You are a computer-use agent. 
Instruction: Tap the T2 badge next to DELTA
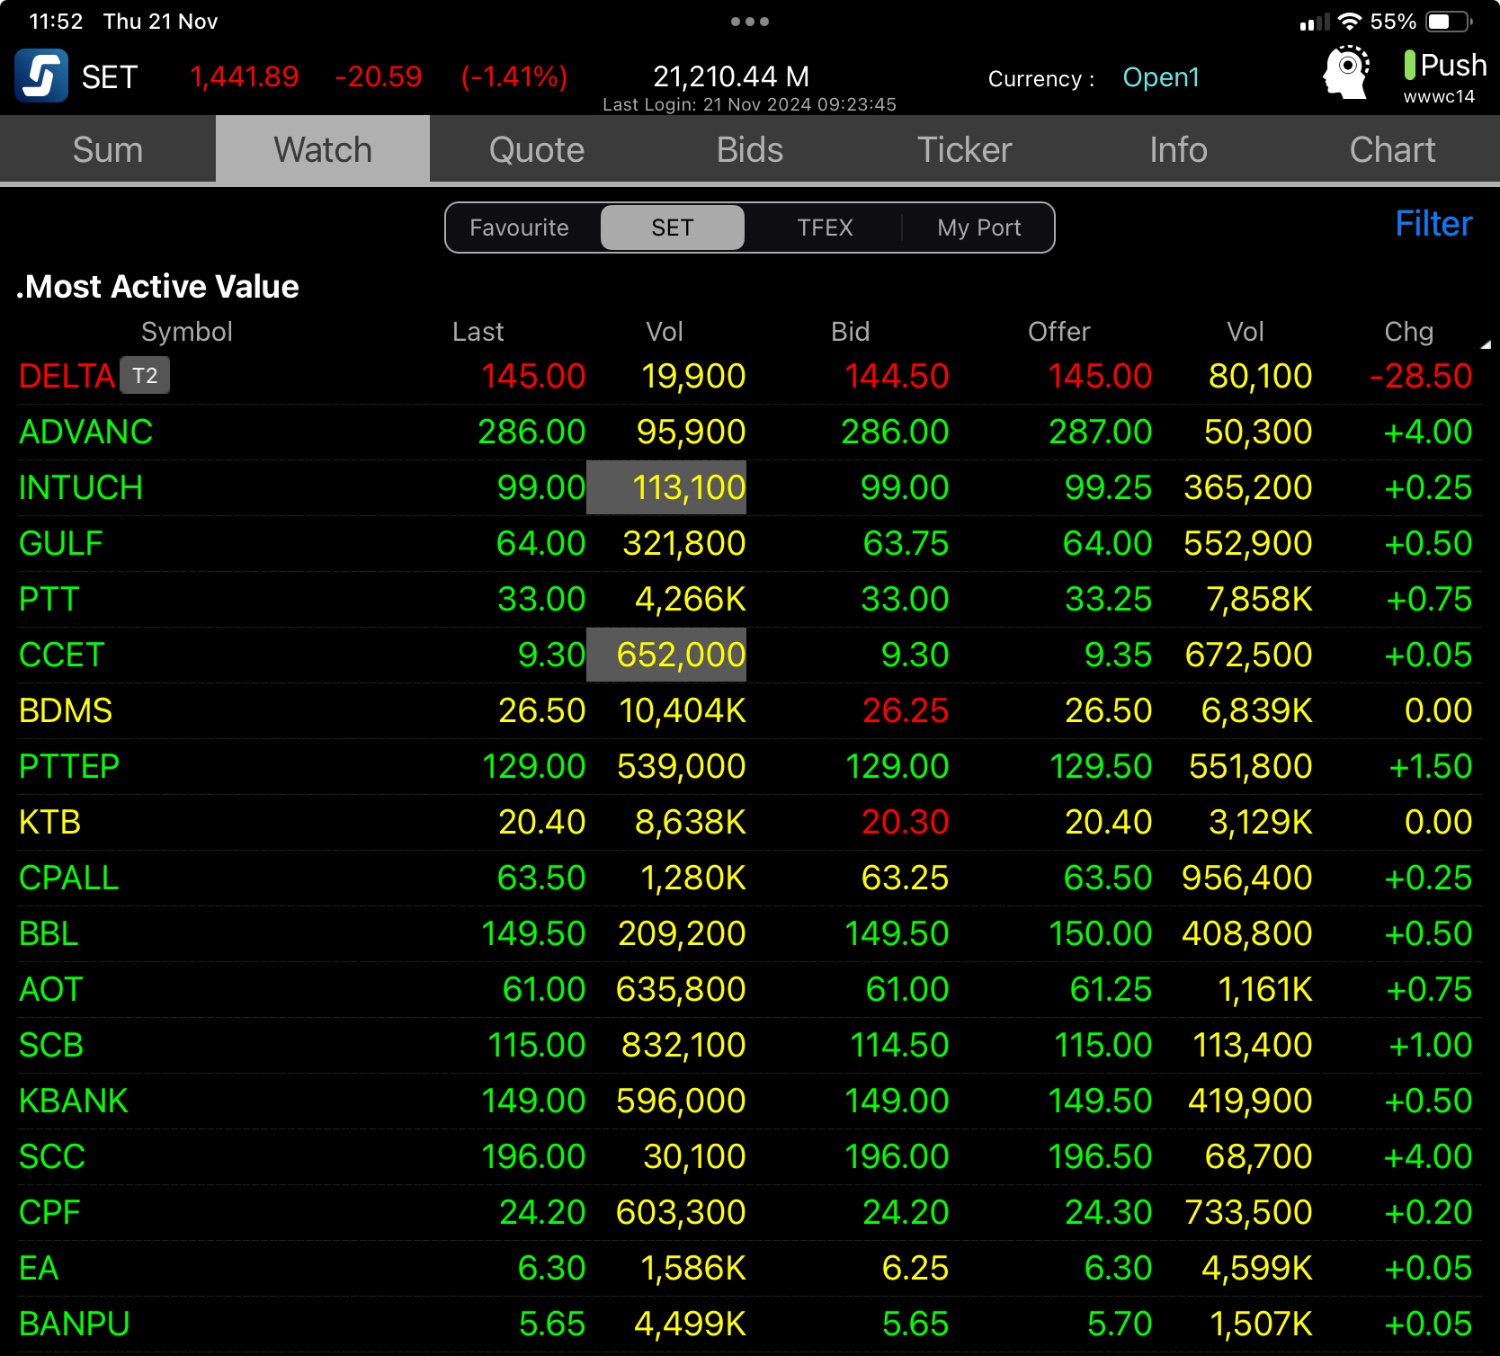pos(145,376)
